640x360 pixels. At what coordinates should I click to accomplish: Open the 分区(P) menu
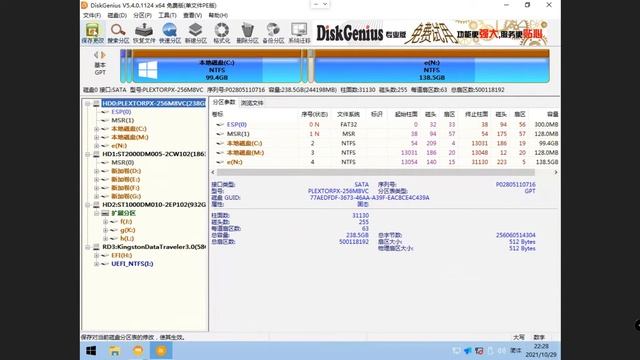[x=142, y=15]
